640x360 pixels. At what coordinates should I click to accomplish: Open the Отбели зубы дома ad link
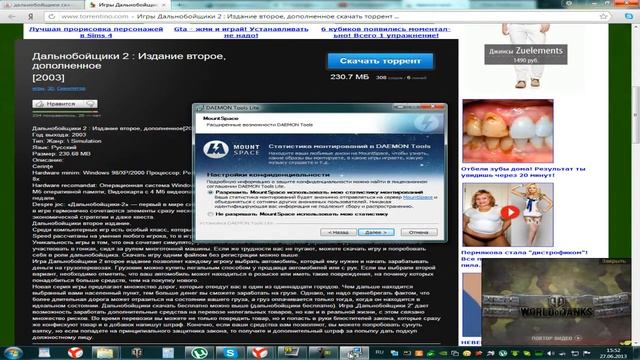(x=524, y=172)
